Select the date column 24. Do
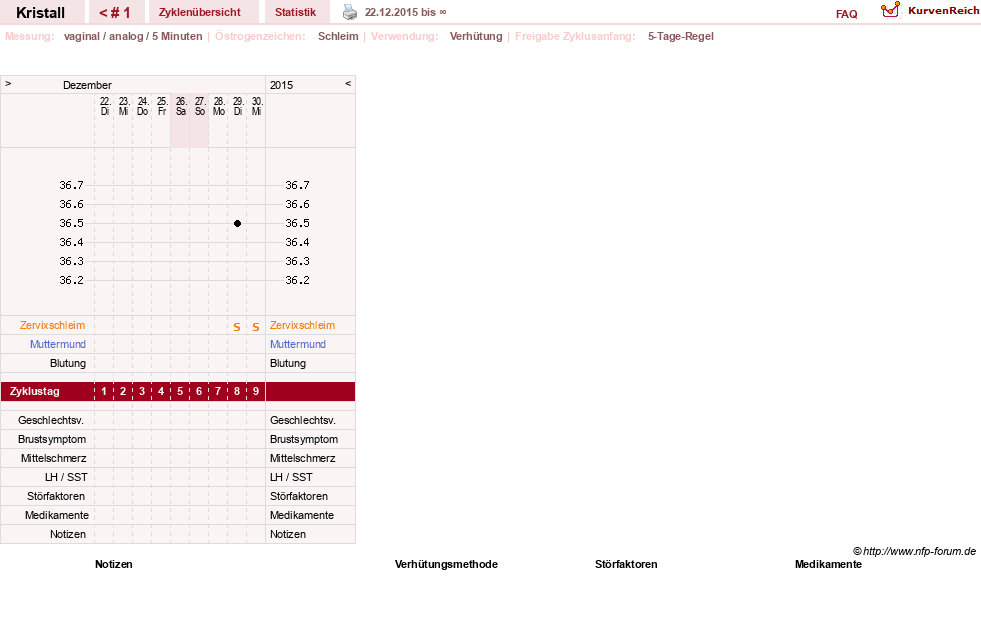The image size is (981, 623). point(143,106)
